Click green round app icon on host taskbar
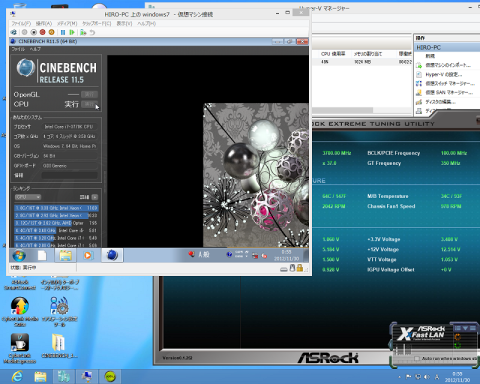Screen dimensions: 480x384 pyautogui.click(x=110, y=377)
